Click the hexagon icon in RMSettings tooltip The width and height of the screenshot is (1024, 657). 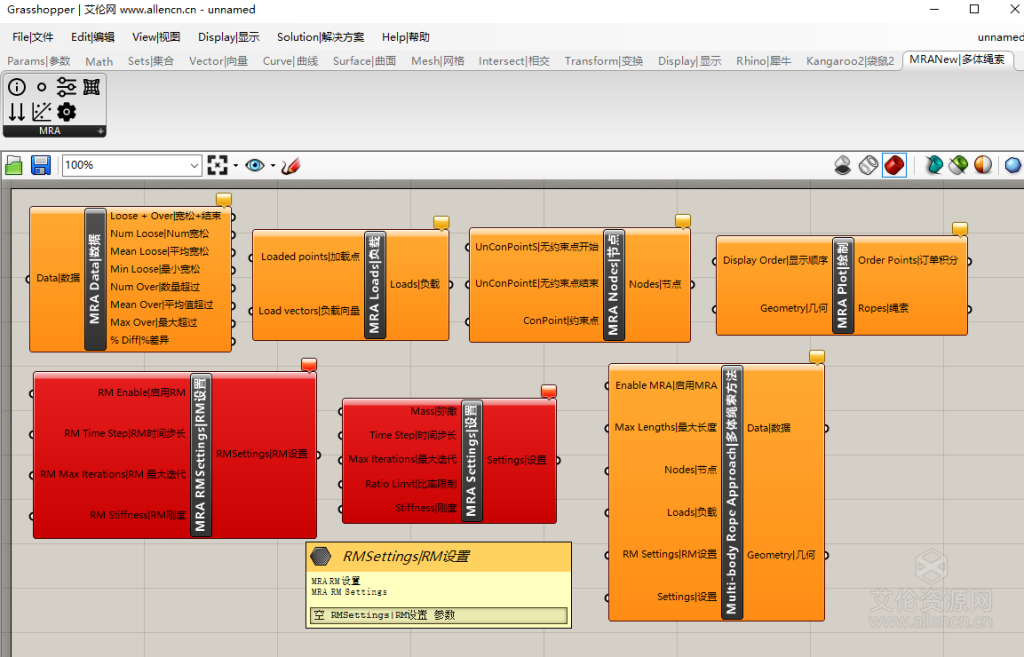click(321, 556)
